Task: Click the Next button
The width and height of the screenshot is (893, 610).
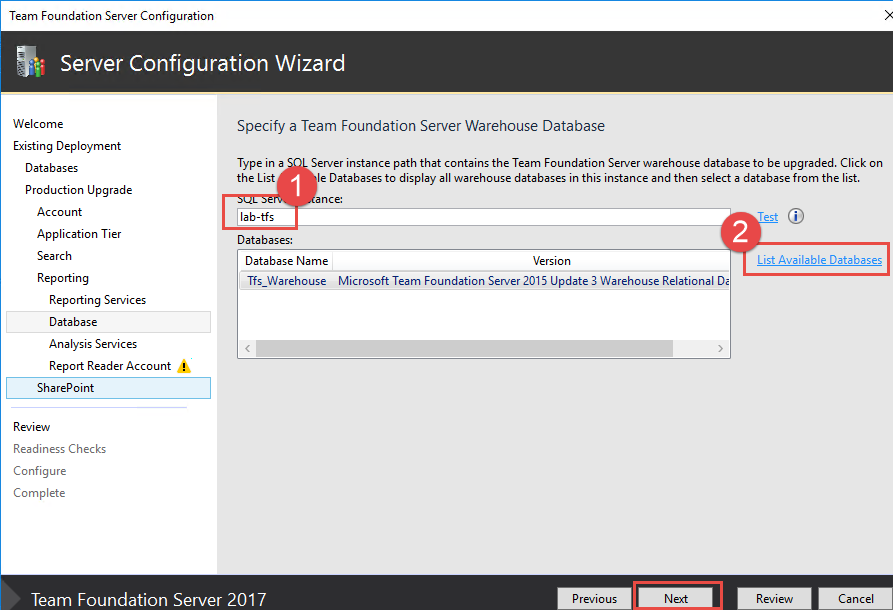Action: 675,599
